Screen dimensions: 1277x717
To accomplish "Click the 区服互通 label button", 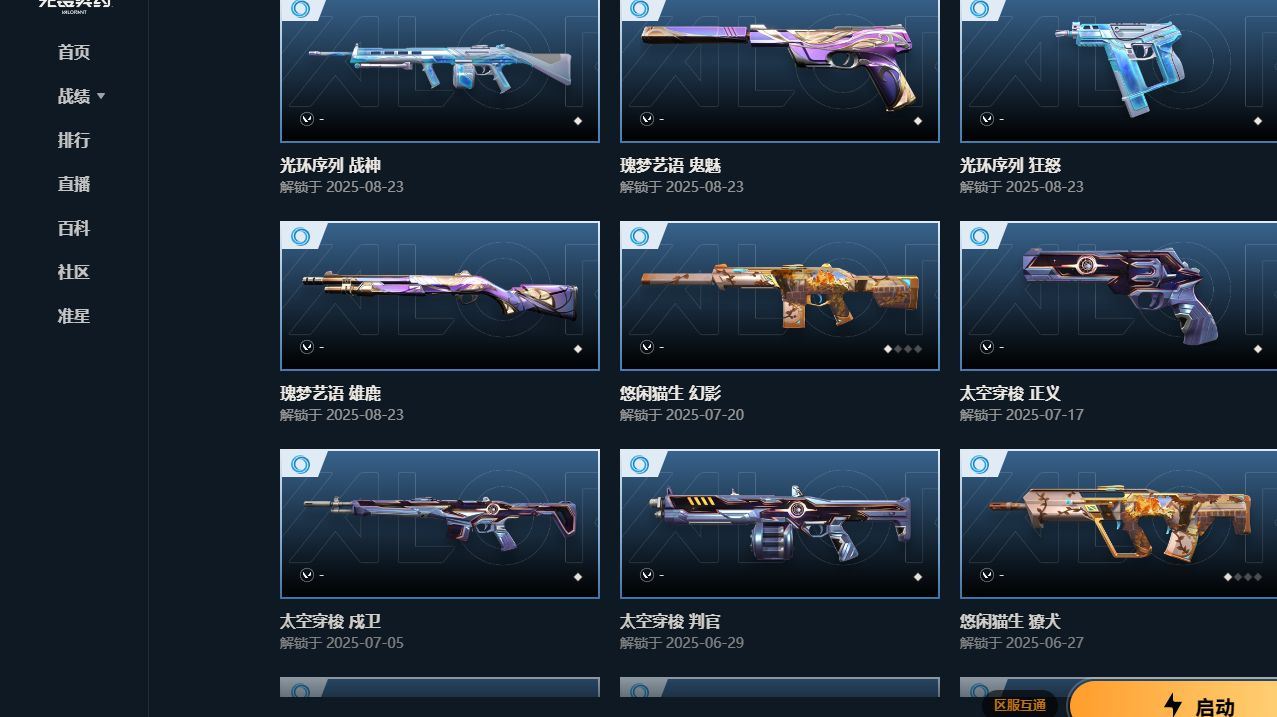I will point(1020,705).
